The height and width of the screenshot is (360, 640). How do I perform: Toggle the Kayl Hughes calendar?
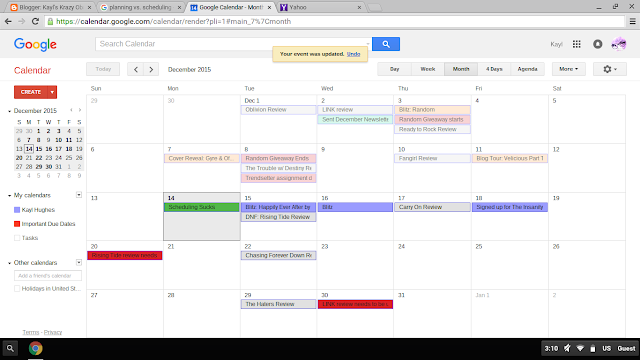17,210
